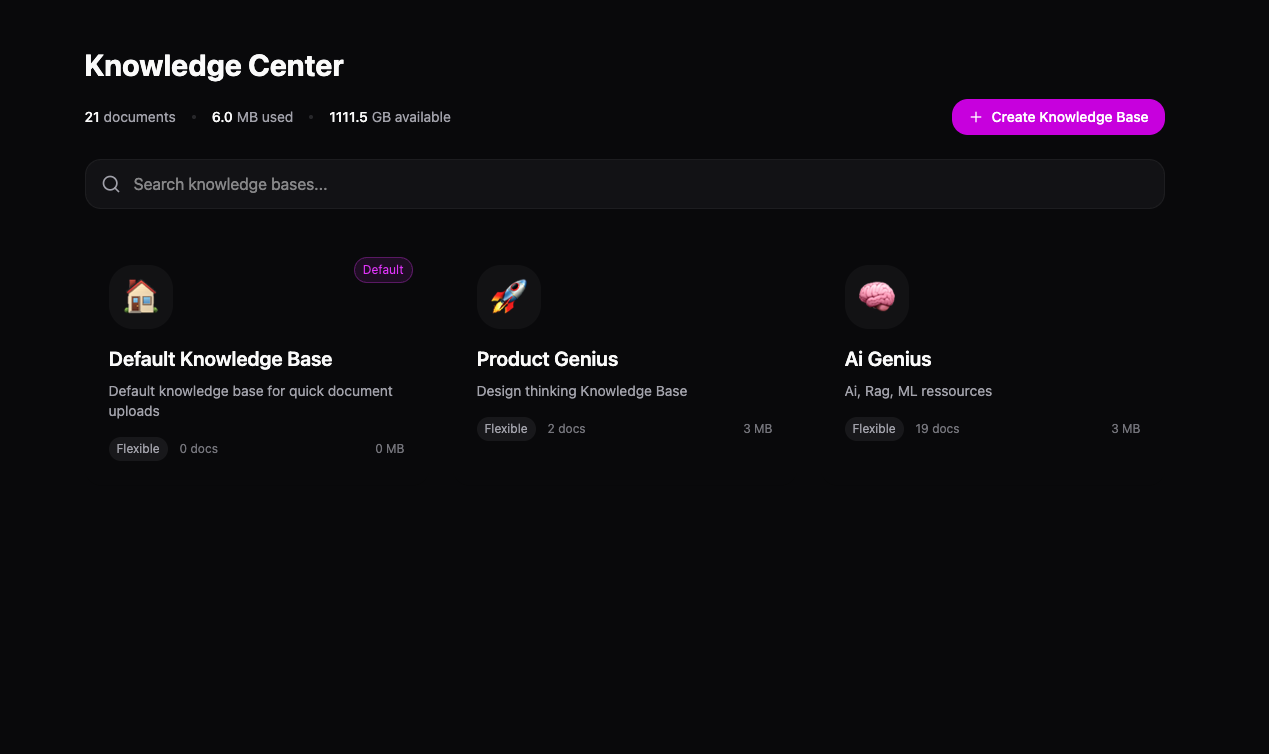This screenshot has width=1269, height=754.
Task: Click the 1111.5 GB available statistic
Action: (390, 117)
